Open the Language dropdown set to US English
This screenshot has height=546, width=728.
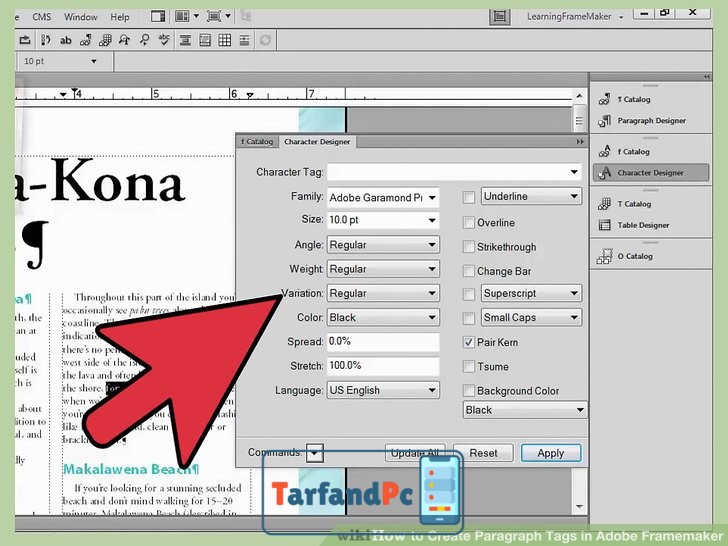point(383,390)
